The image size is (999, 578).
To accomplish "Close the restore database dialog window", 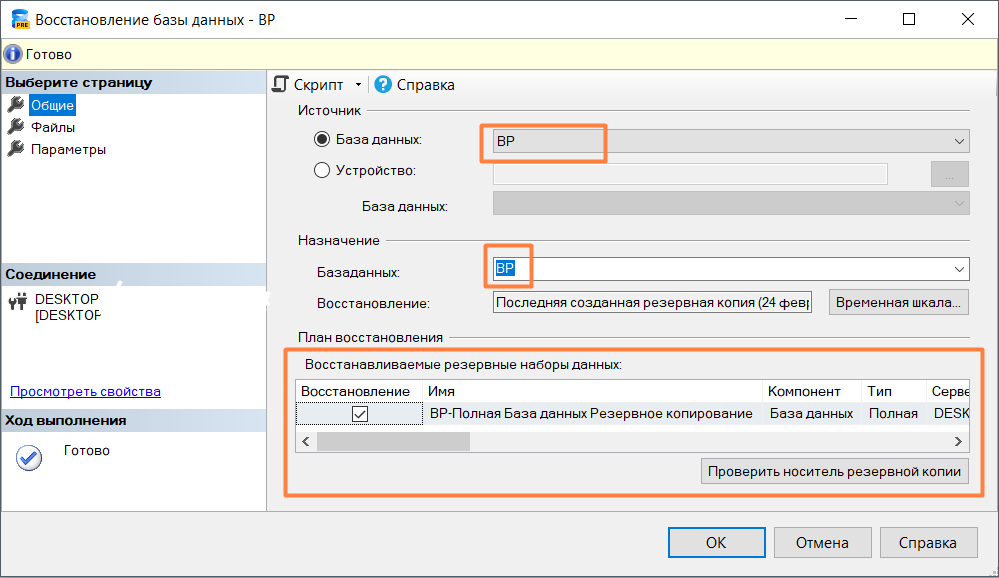I will [x=968, y=20].
